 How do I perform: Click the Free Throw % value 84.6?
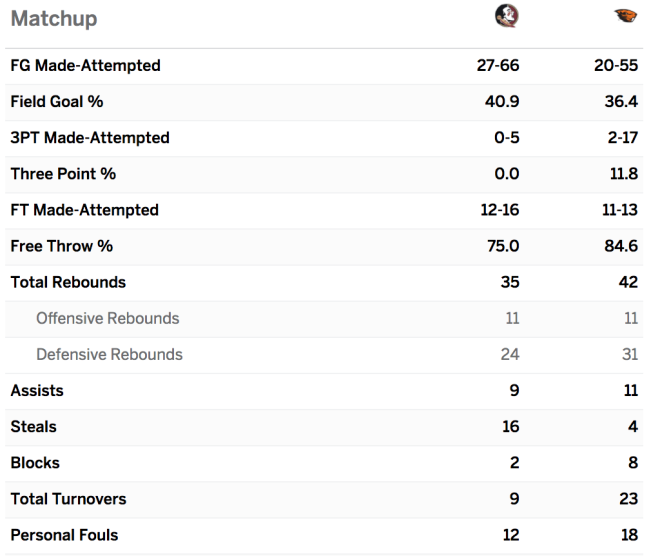621,246
